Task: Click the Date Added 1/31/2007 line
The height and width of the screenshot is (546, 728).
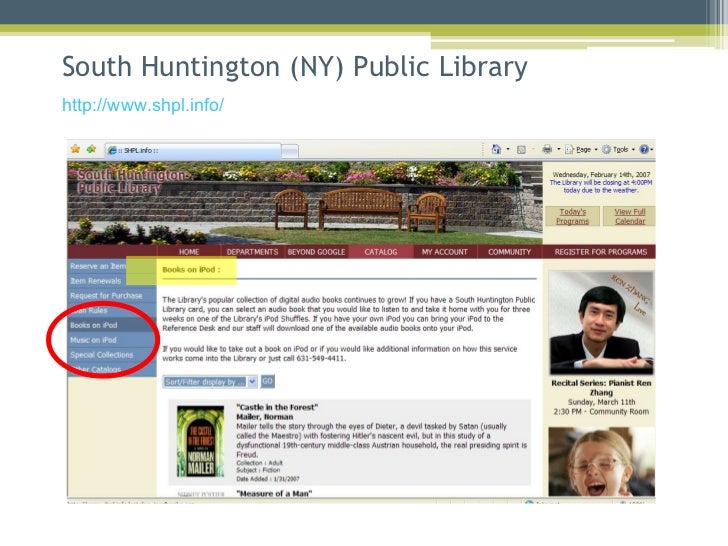Action: point(268,479)
